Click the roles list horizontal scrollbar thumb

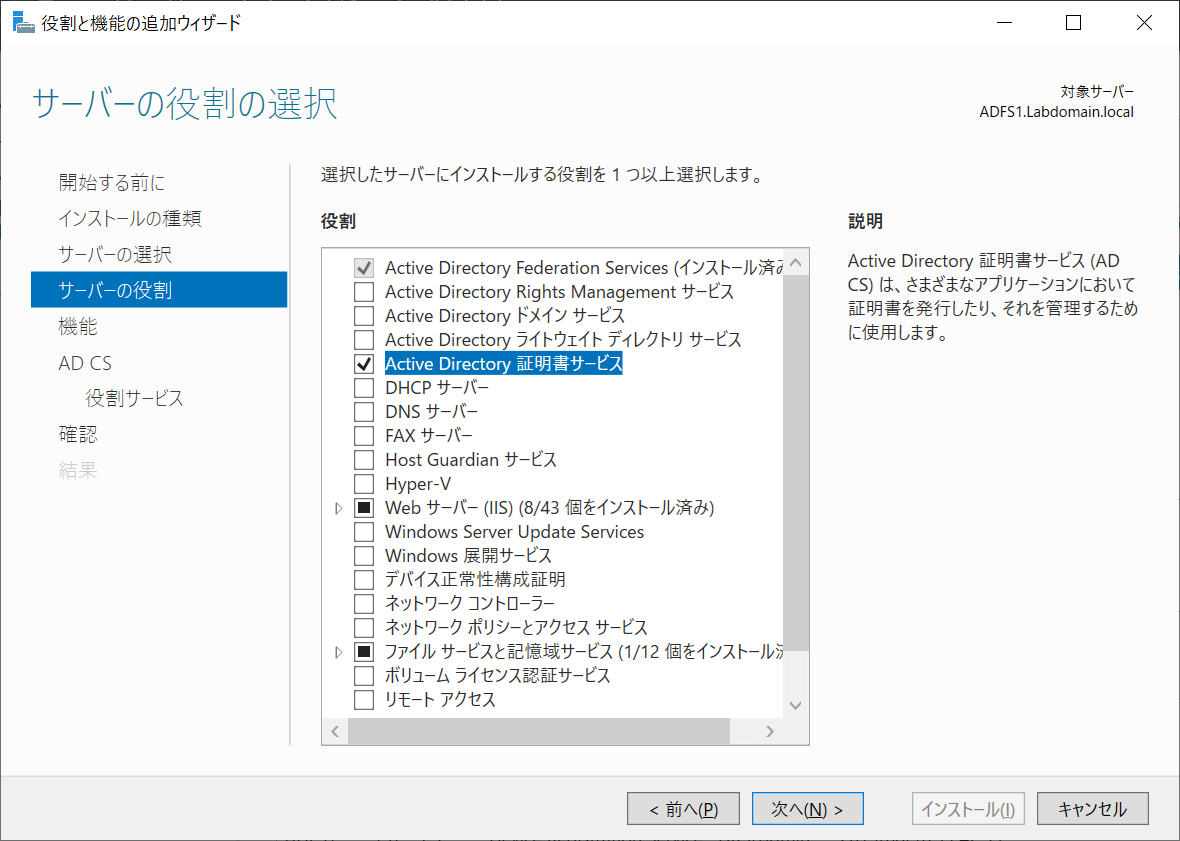539,731
